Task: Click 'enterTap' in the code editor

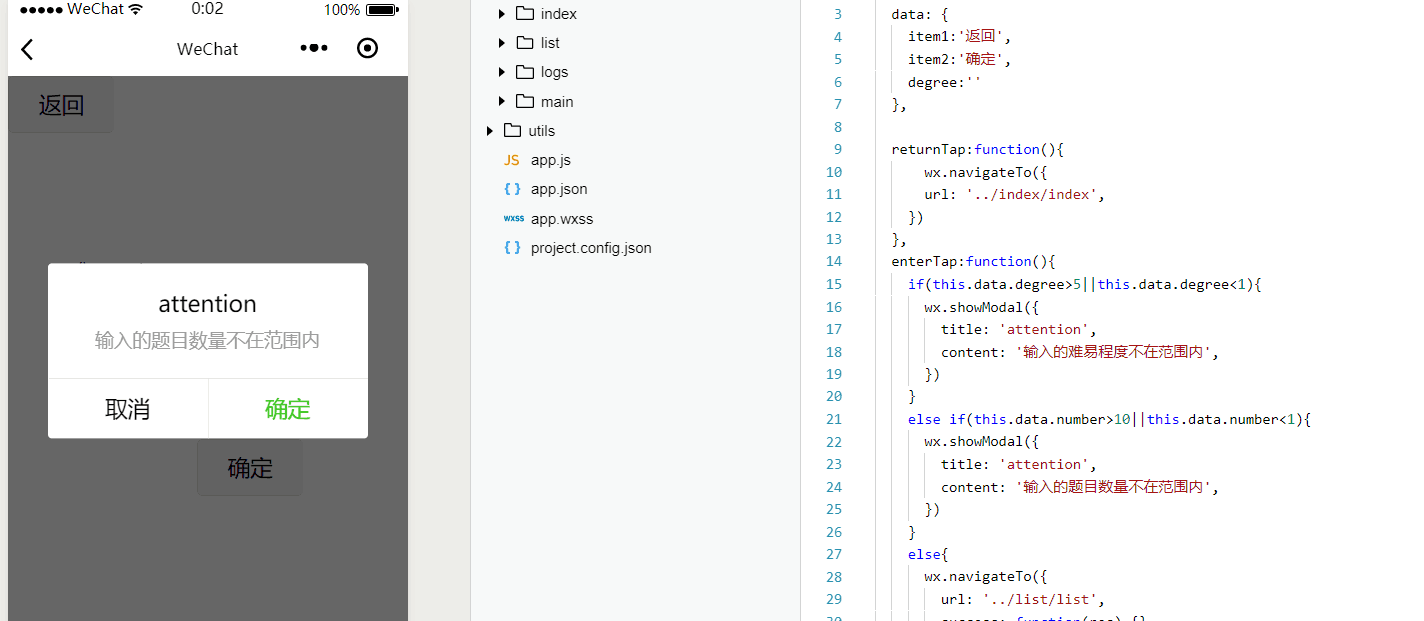Action: [925, 262]
